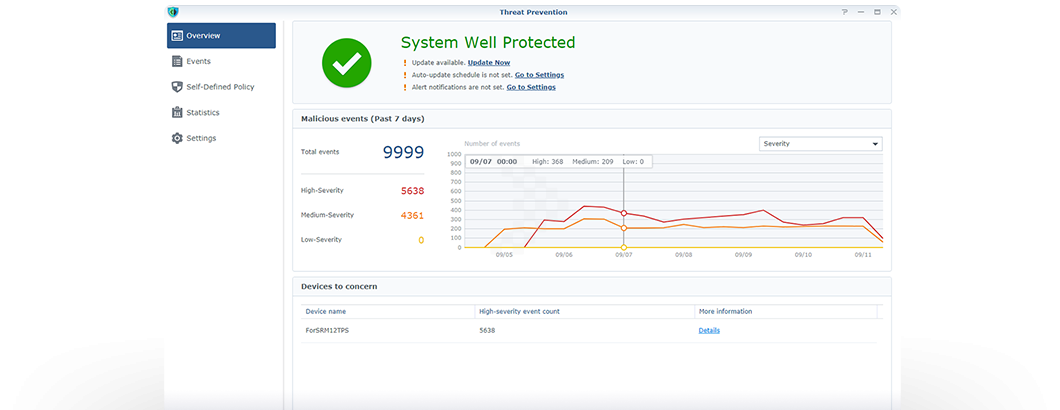
Task: Click the Threat Prevention shield app icon
Action: point(173,12)
